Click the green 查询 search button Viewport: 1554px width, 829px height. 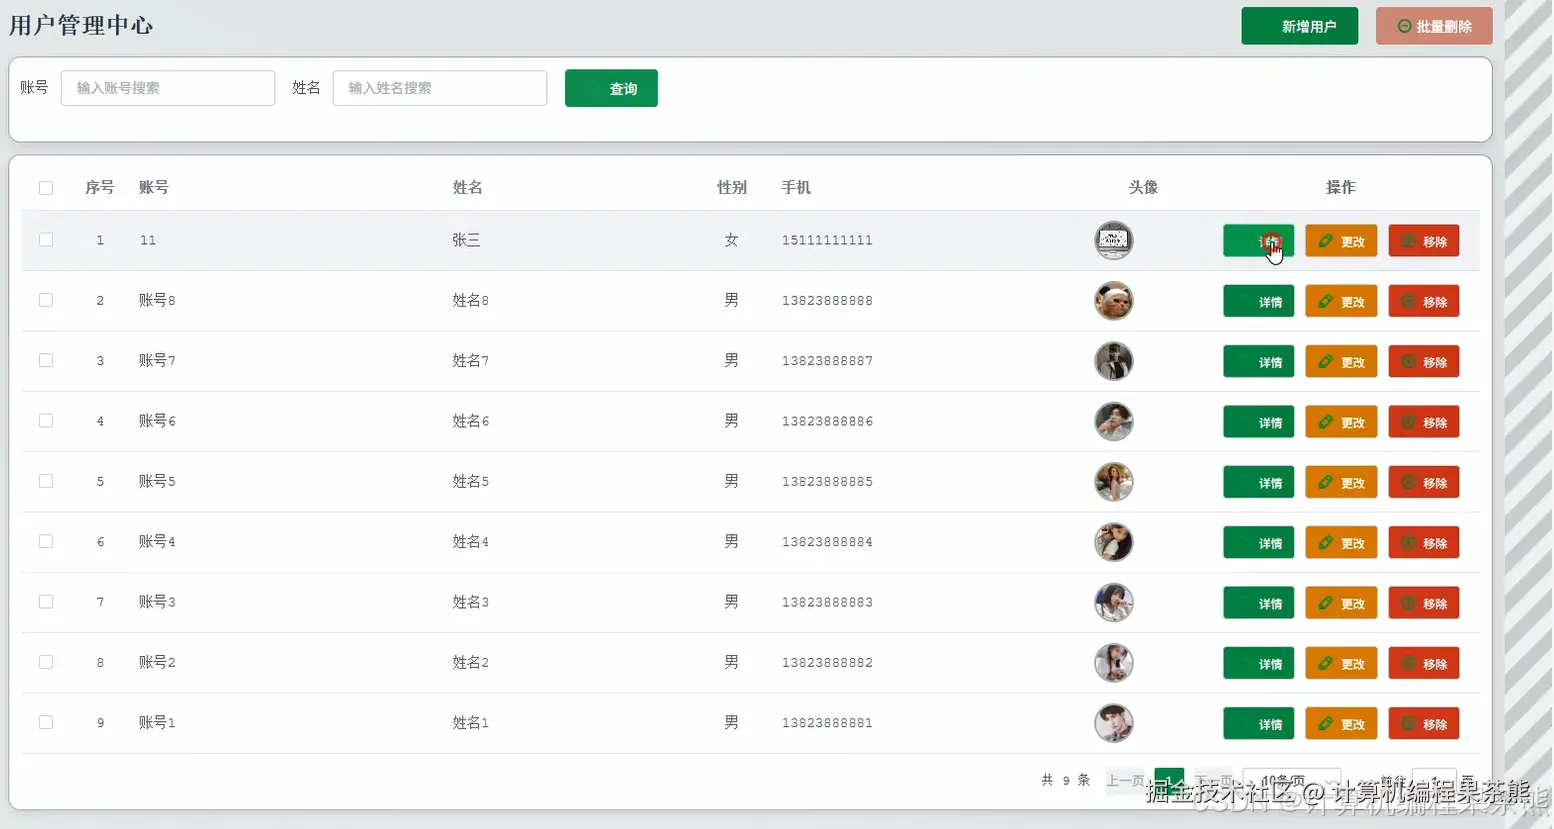coord(611,88)
